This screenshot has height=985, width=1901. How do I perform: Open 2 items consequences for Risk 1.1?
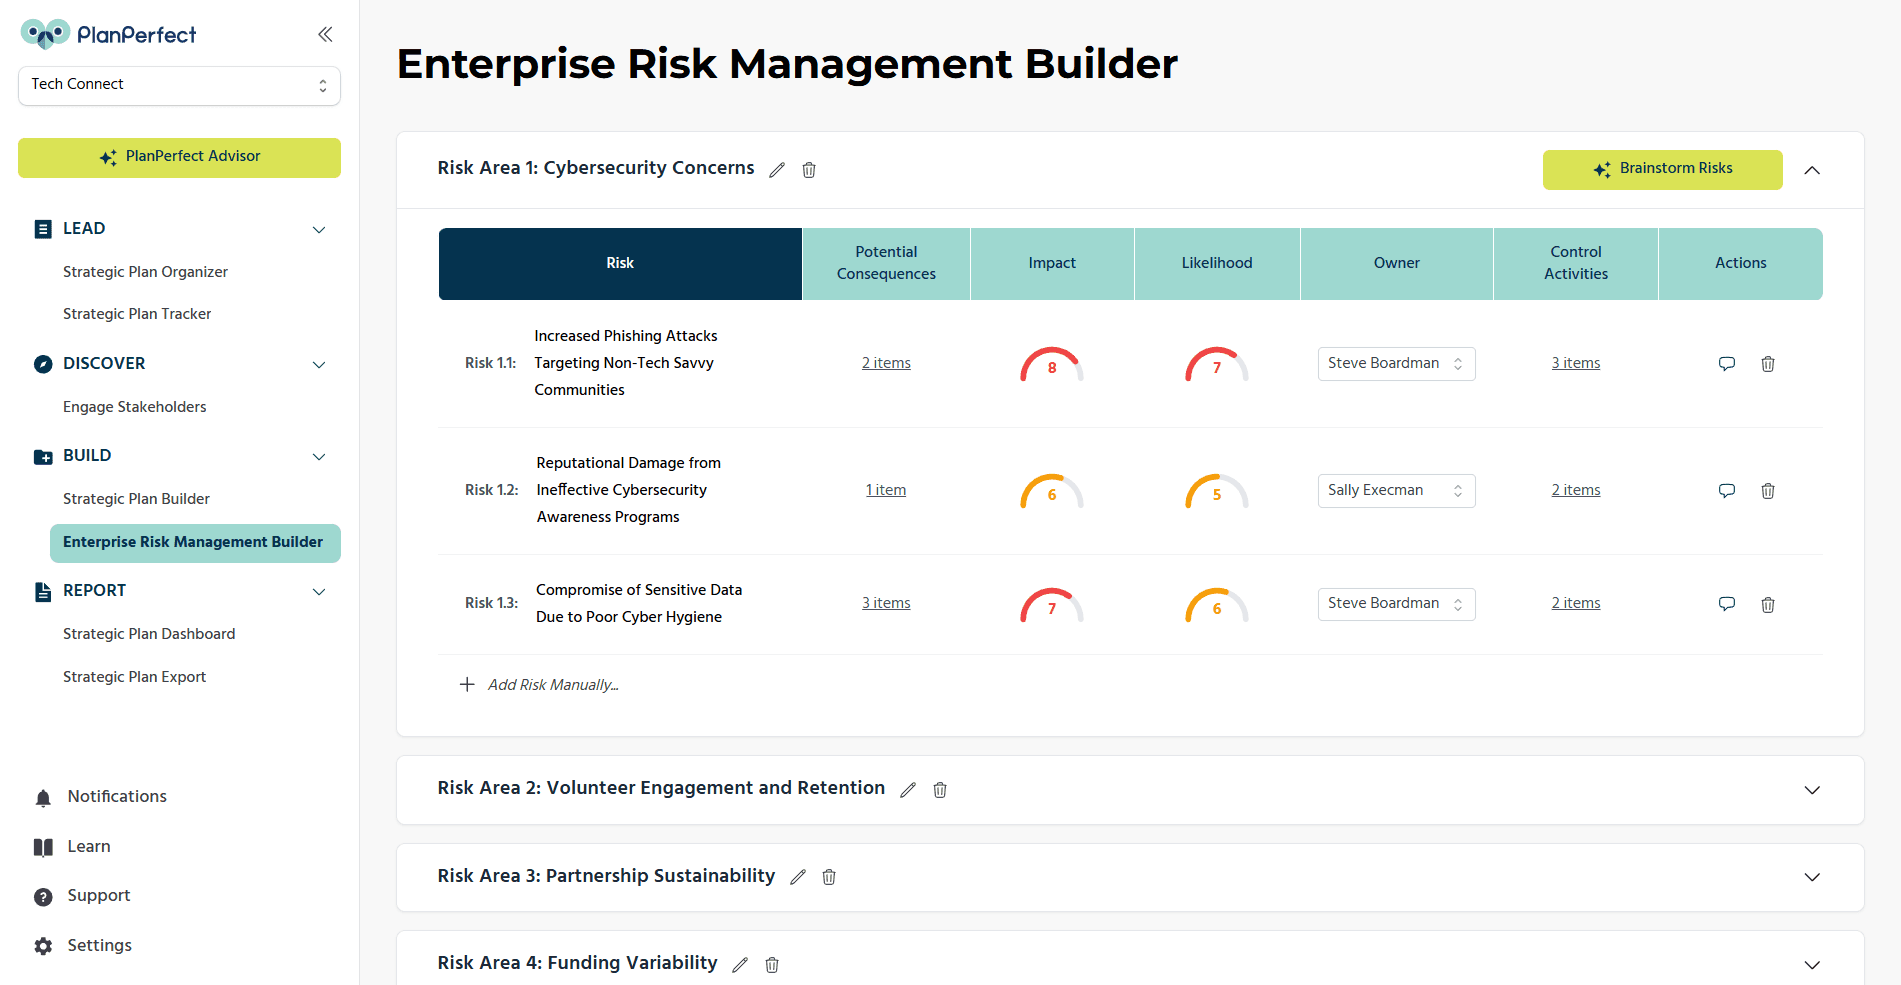click(x=886, y=363)
